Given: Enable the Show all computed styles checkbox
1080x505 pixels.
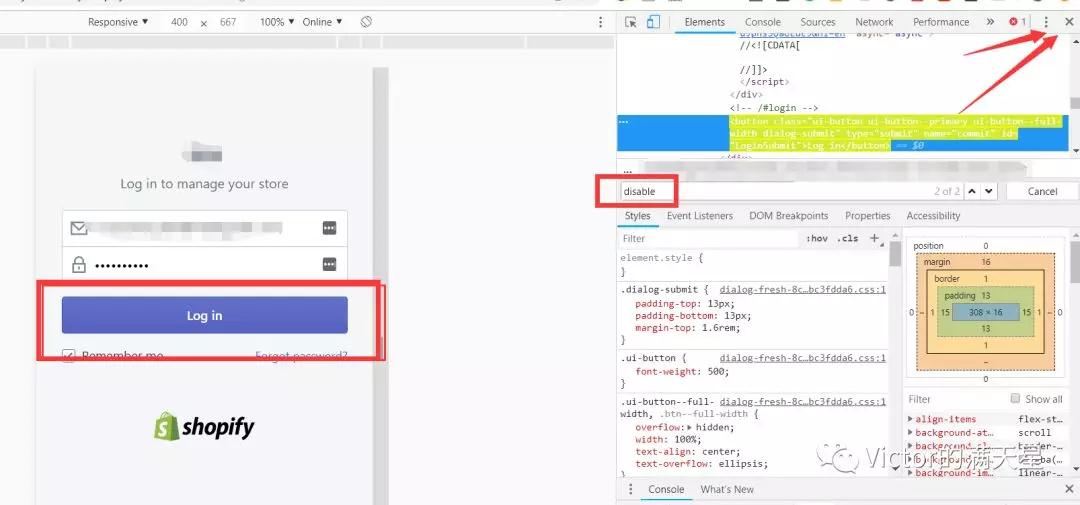Looking at the screenshot, I should click(1015, 399).
